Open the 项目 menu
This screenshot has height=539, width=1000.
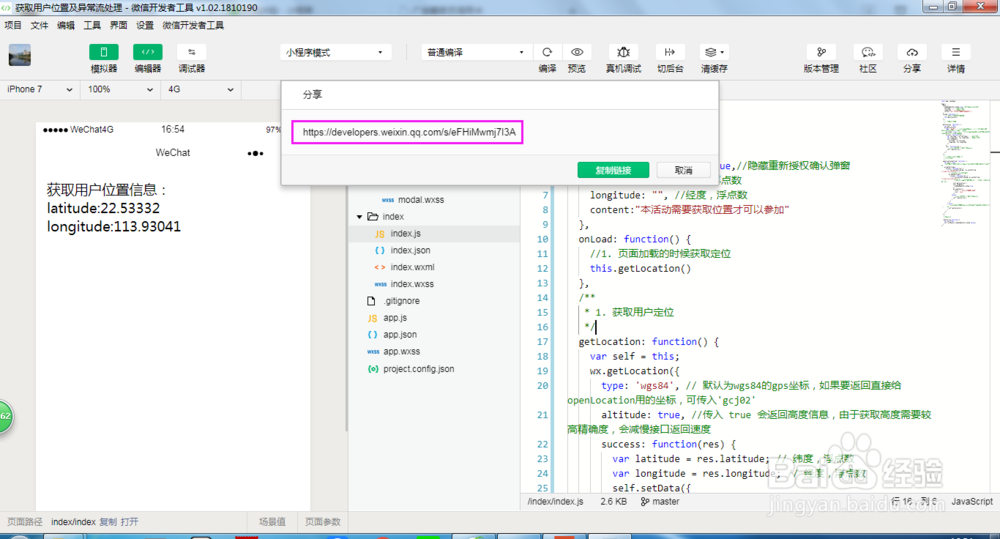(x=13, y=26)
